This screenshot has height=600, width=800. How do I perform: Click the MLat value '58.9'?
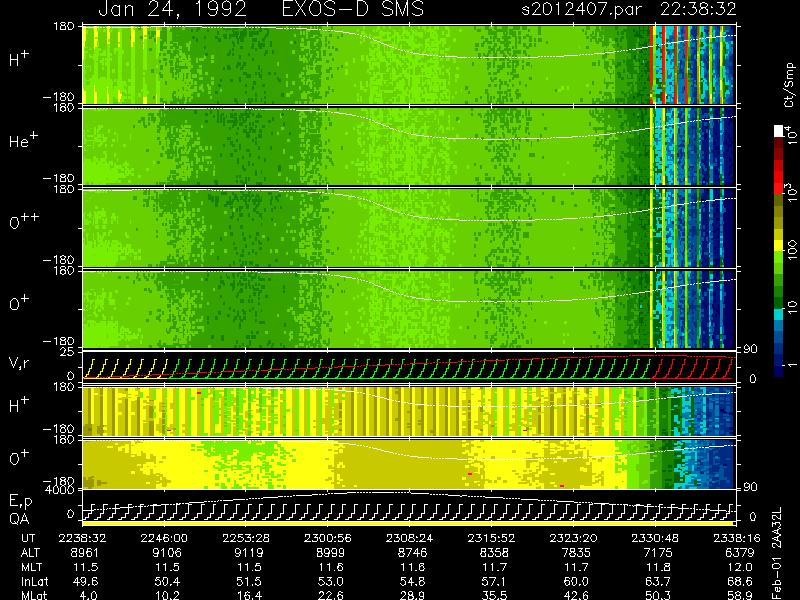coord(739,595)
